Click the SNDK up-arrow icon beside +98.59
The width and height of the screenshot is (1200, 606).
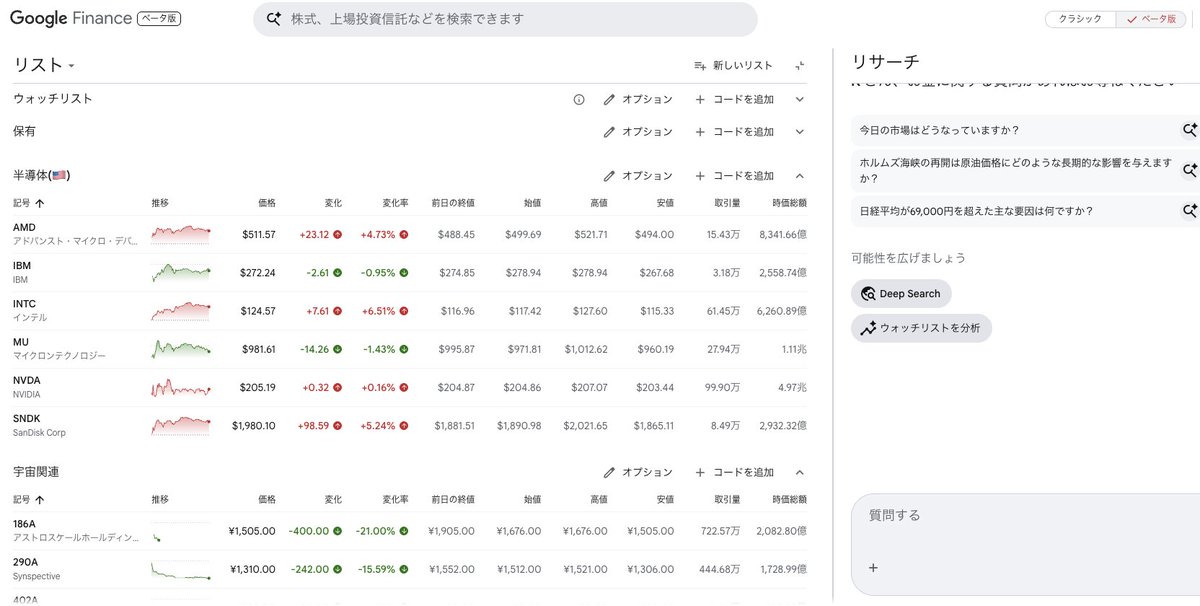[338, 425]
